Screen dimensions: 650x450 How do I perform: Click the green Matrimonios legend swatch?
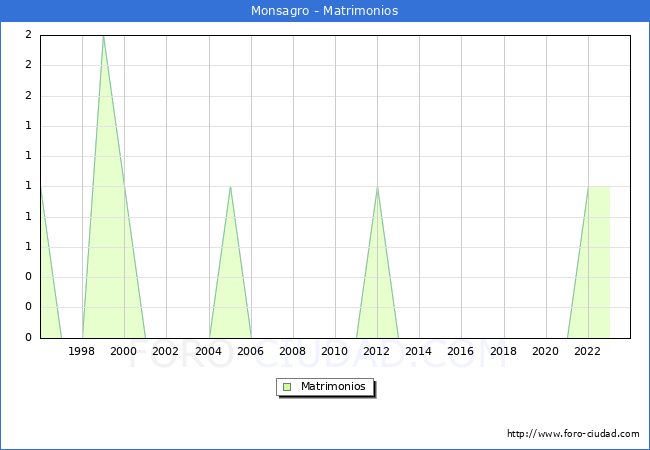[x=287, y=387]
